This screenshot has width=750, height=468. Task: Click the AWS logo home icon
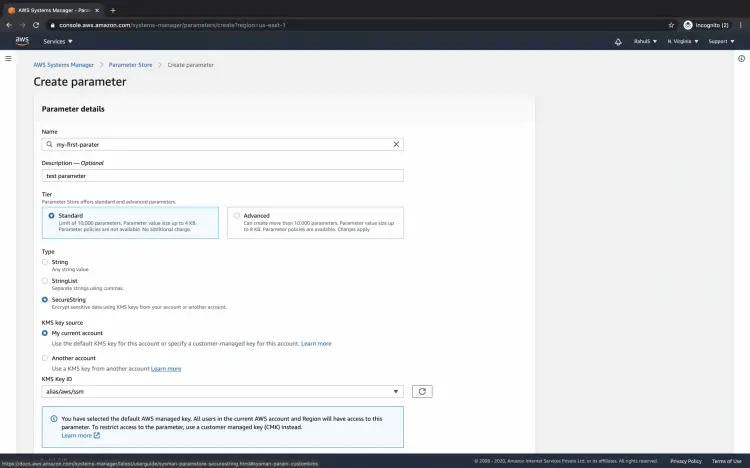pos(22,41)
